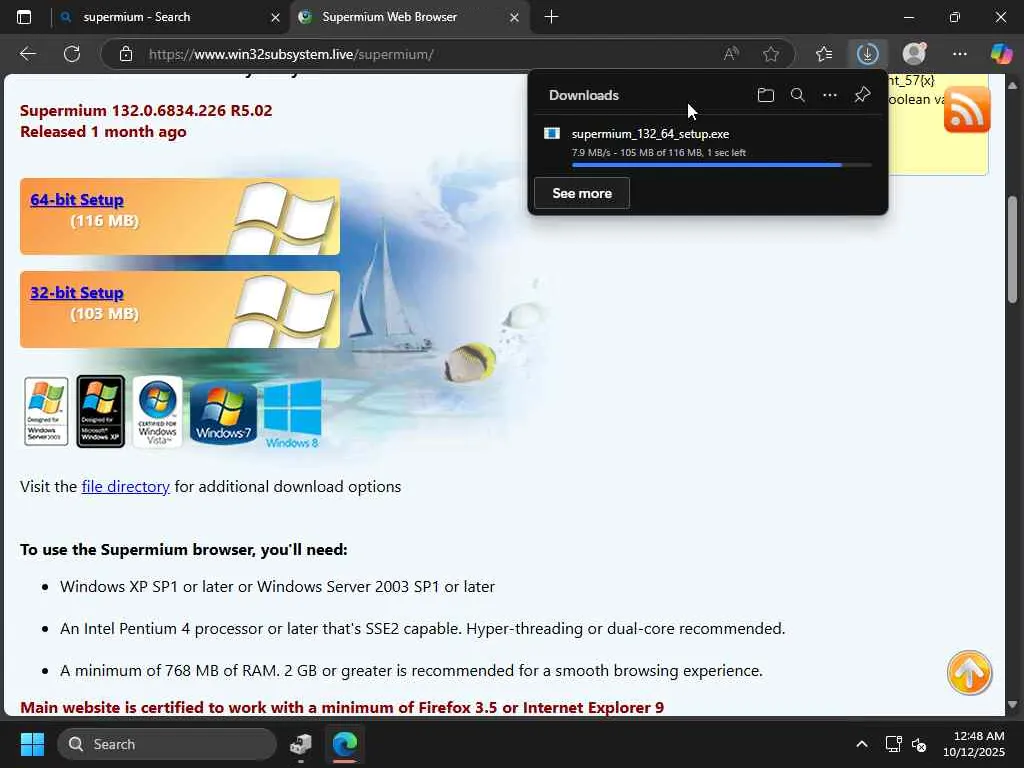Click the page vertical scrollbar thumb
1024x768 pixels.
1012,248
